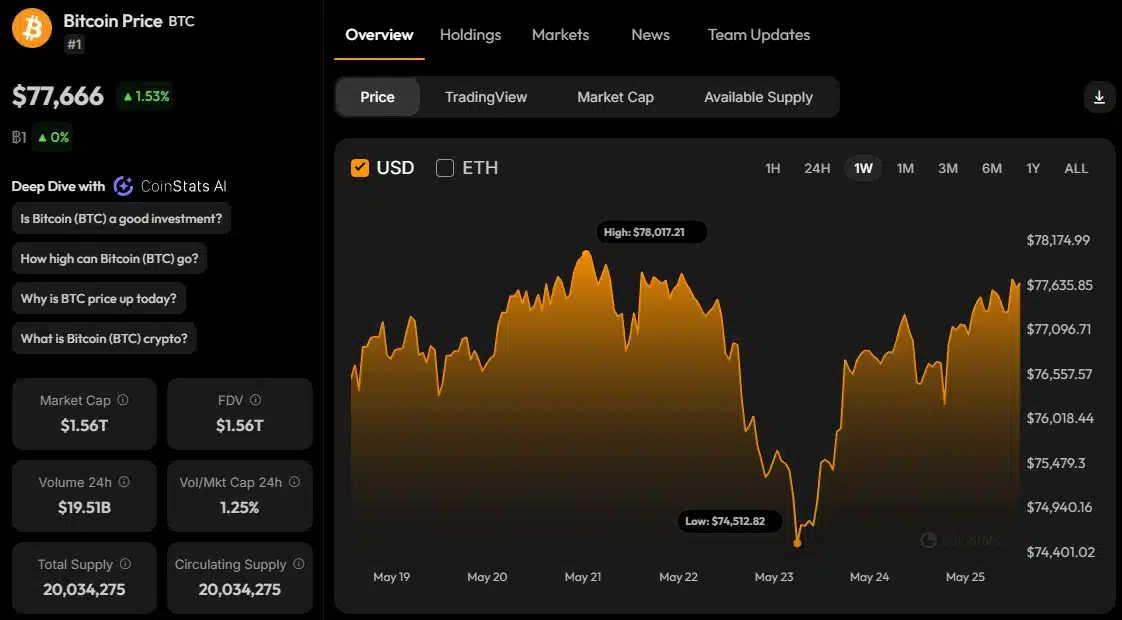
Task: Go to the Team Updates tab
Action: (x=758, y=35)
